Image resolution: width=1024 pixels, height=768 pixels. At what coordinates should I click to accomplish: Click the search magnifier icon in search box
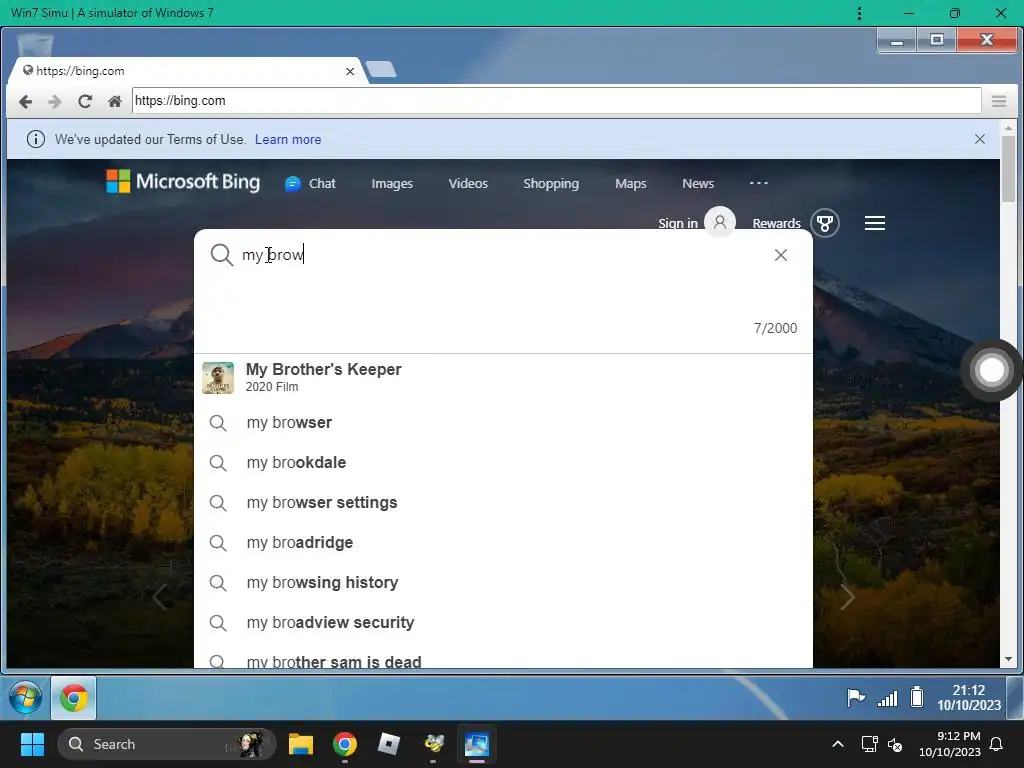coord(222,255)
